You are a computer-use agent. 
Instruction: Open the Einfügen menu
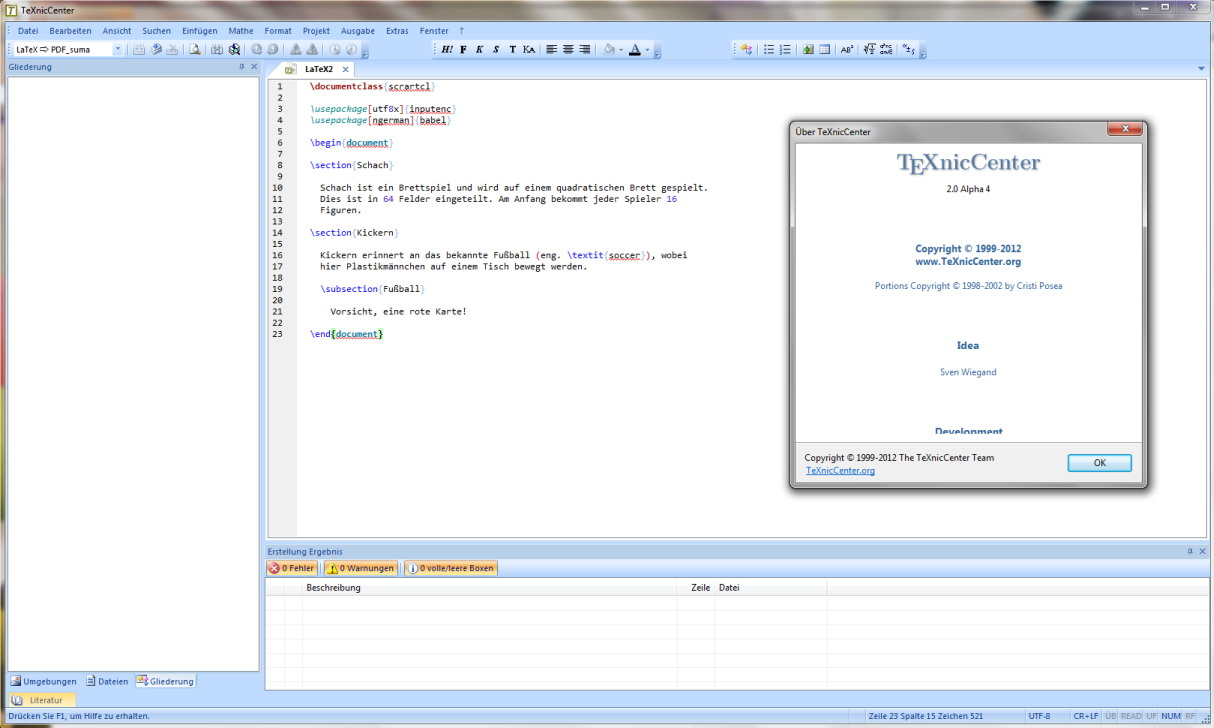click(199, 31)
